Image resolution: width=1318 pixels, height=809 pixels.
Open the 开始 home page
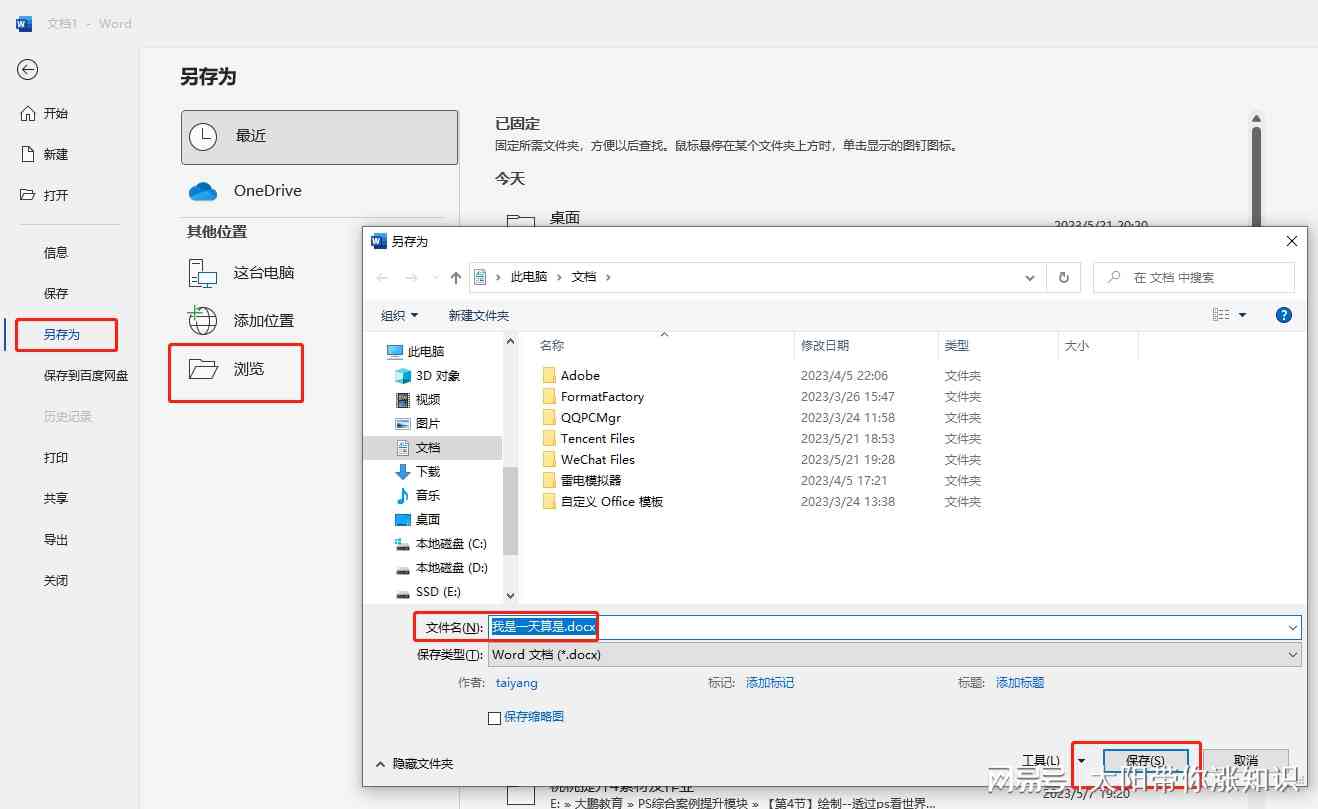pos(45,113)
